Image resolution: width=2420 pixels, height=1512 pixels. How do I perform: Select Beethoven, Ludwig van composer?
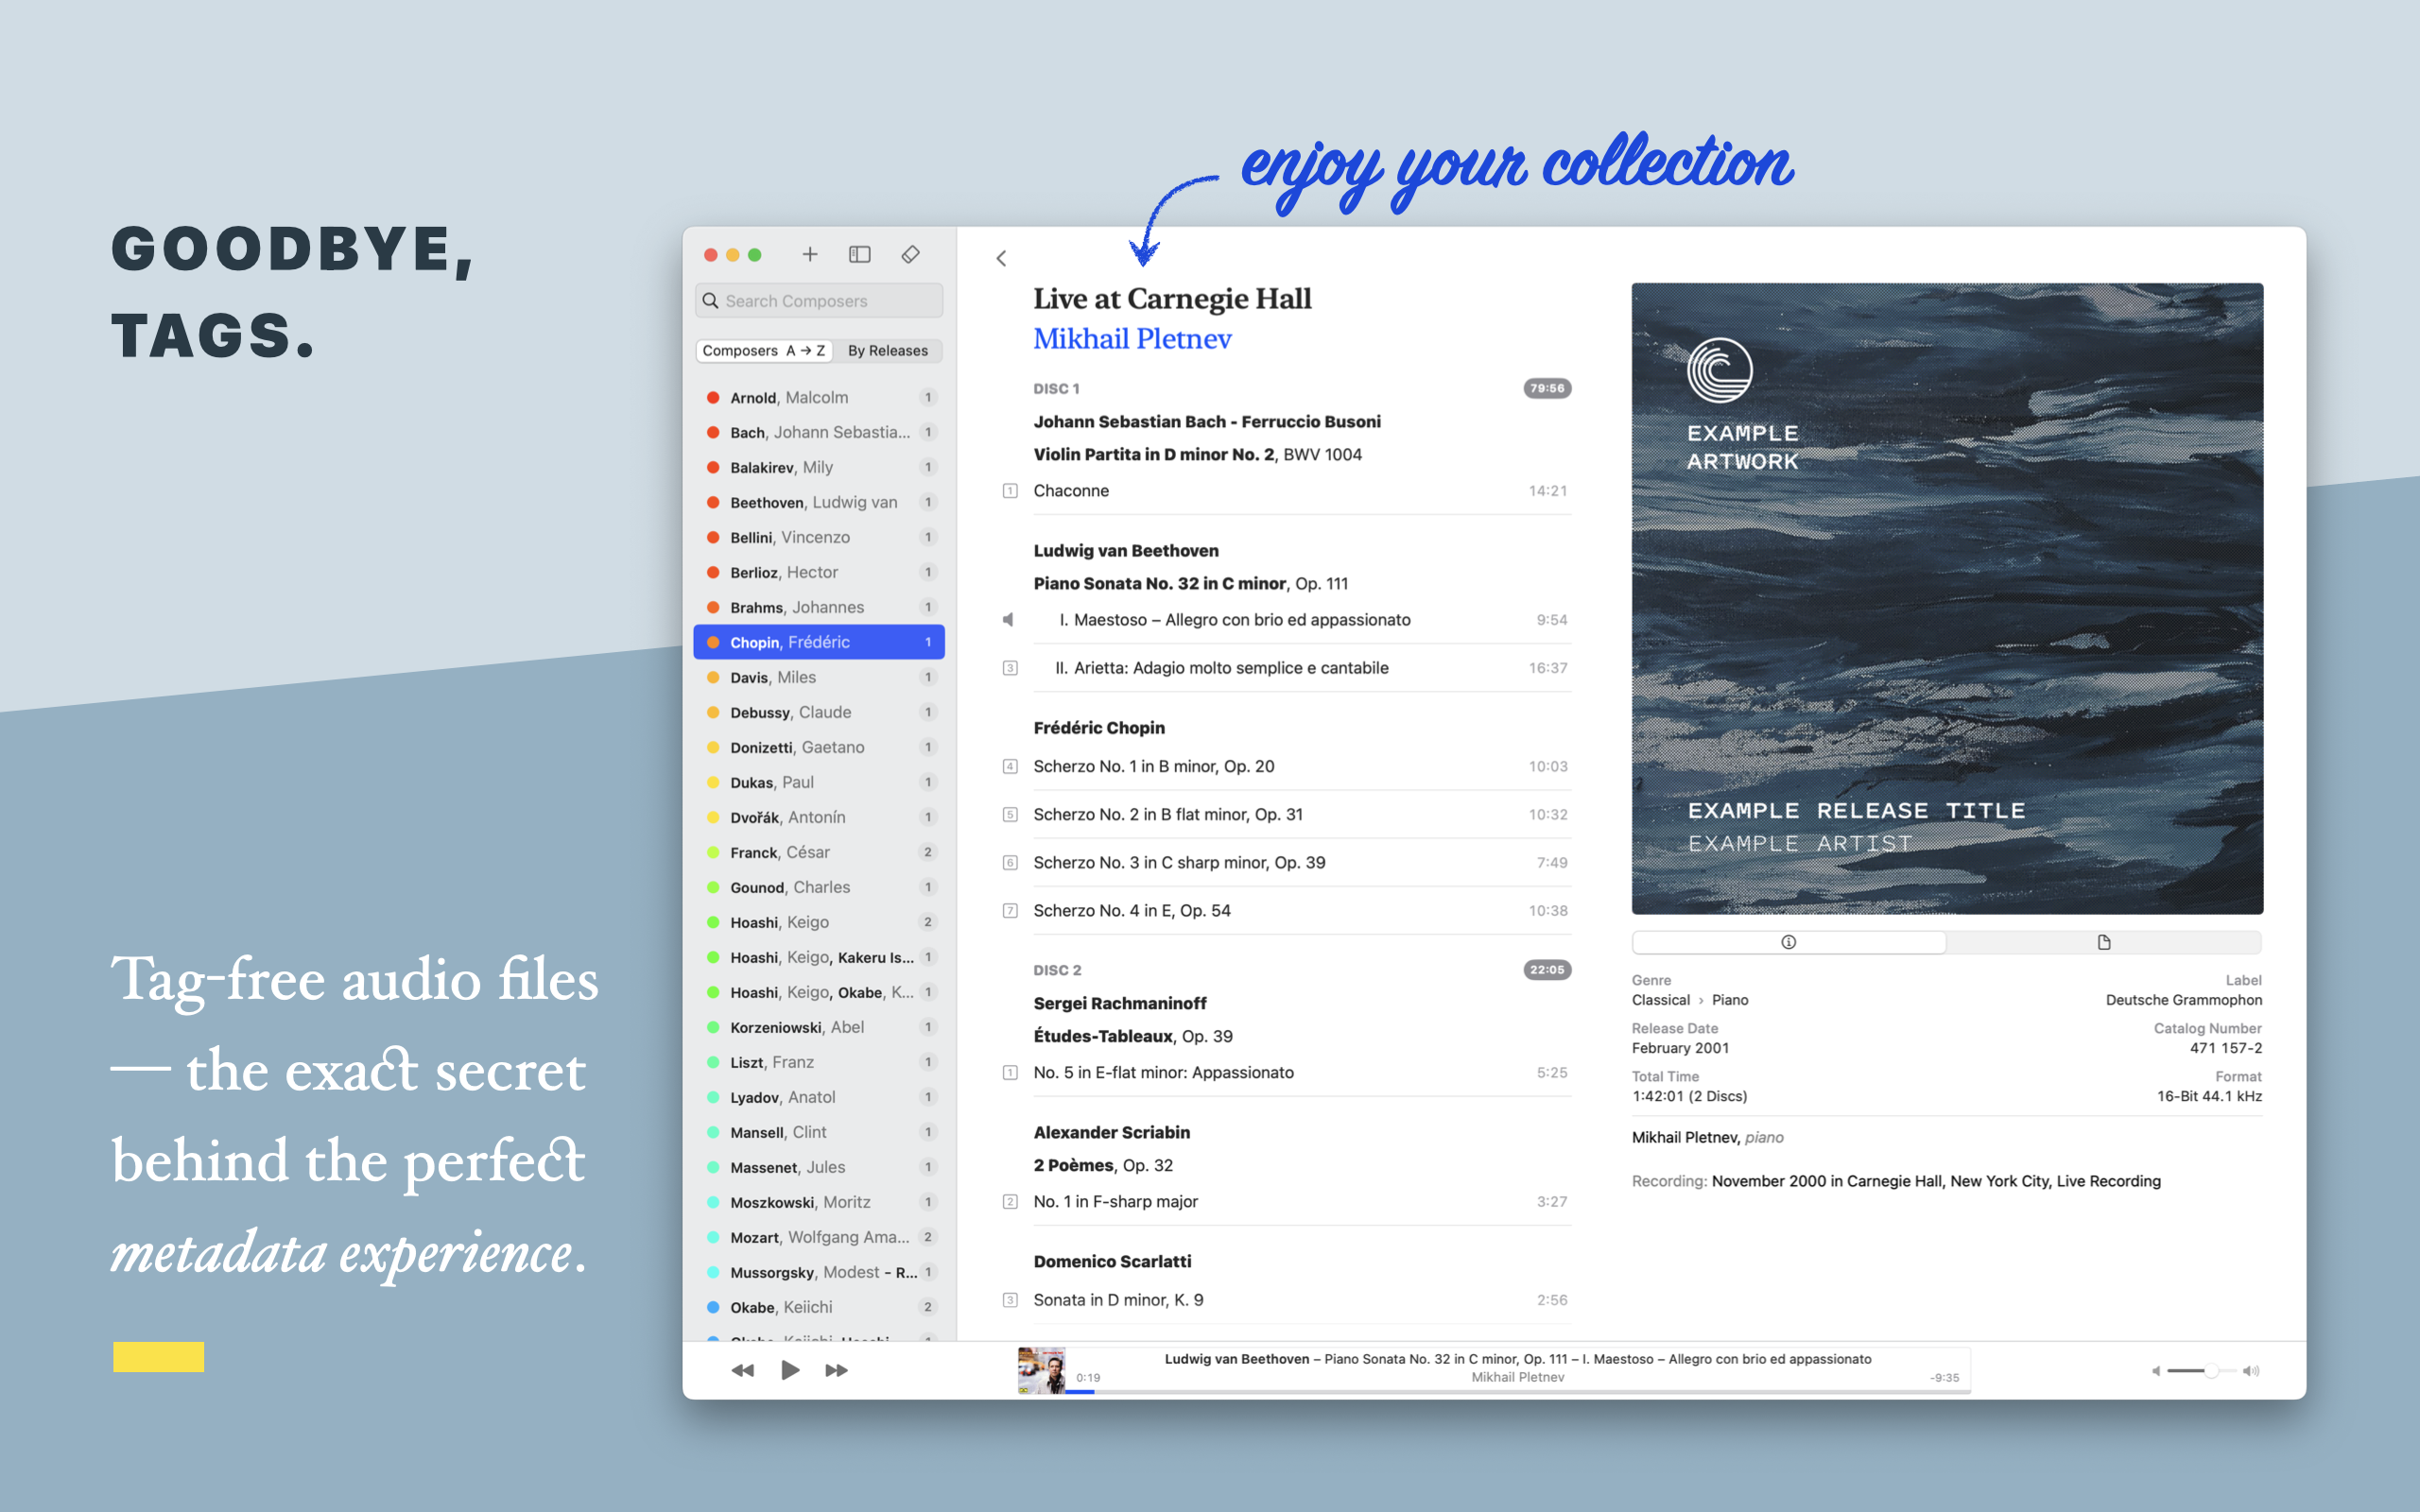(819, 503)
